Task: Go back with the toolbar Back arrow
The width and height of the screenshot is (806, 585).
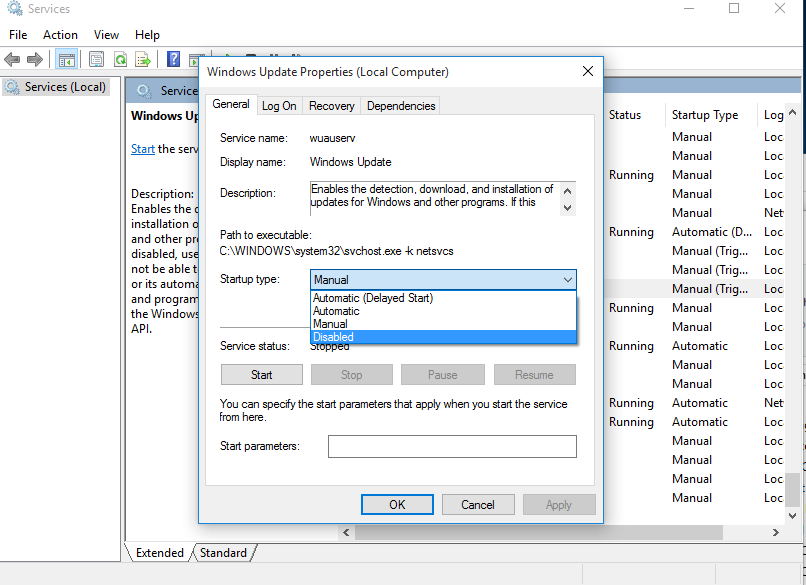Action: (12, 60)
